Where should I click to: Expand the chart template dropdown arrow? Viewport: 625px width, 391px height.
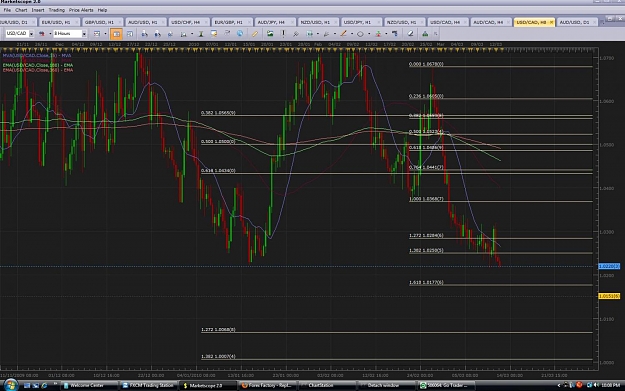point(105,33)
